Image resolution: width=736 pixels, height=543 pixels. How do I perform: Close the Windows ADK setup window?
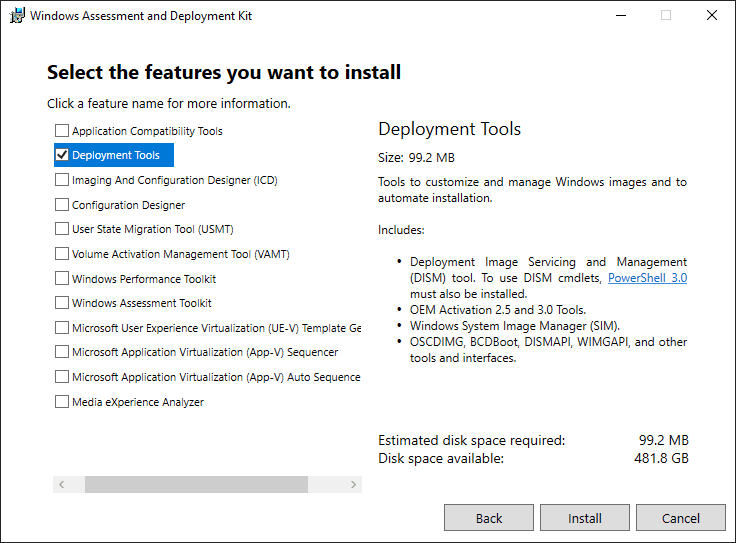712,16
